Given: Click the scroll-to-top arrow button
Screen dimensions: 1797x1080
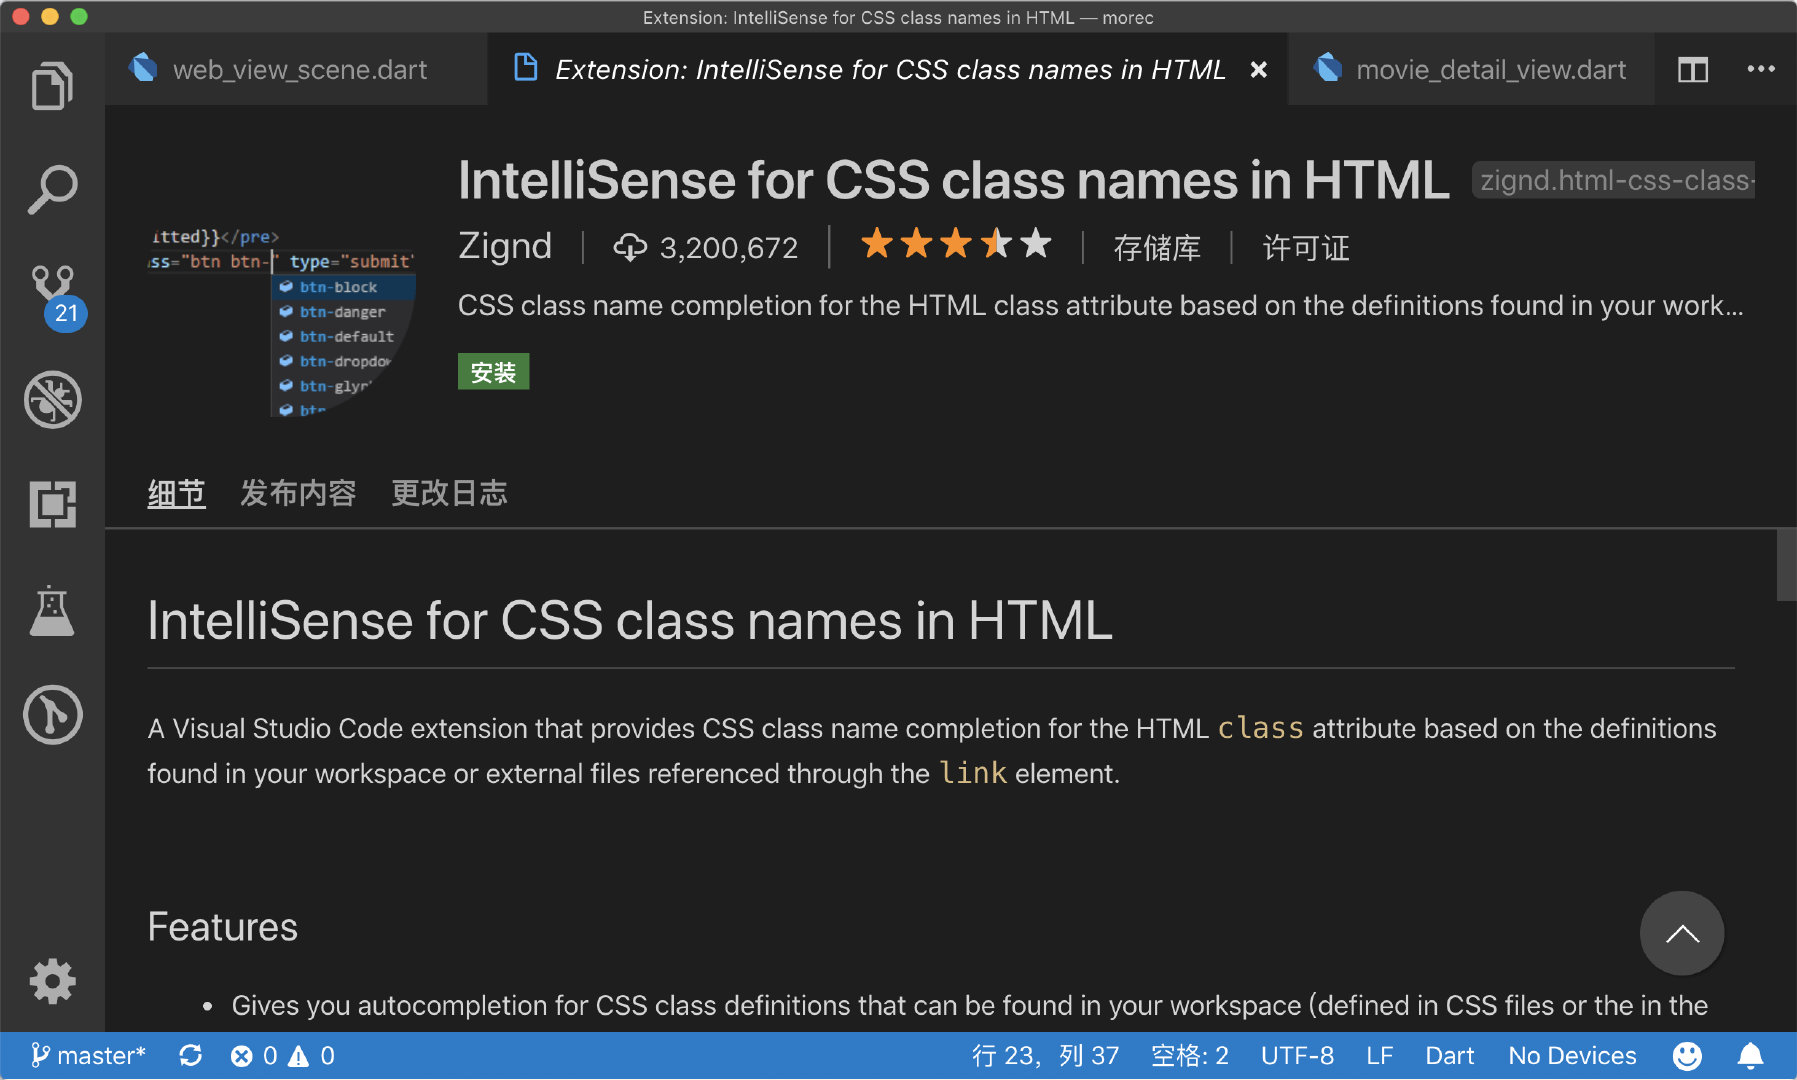Looking at the screenshot, I should [1682, 933].
